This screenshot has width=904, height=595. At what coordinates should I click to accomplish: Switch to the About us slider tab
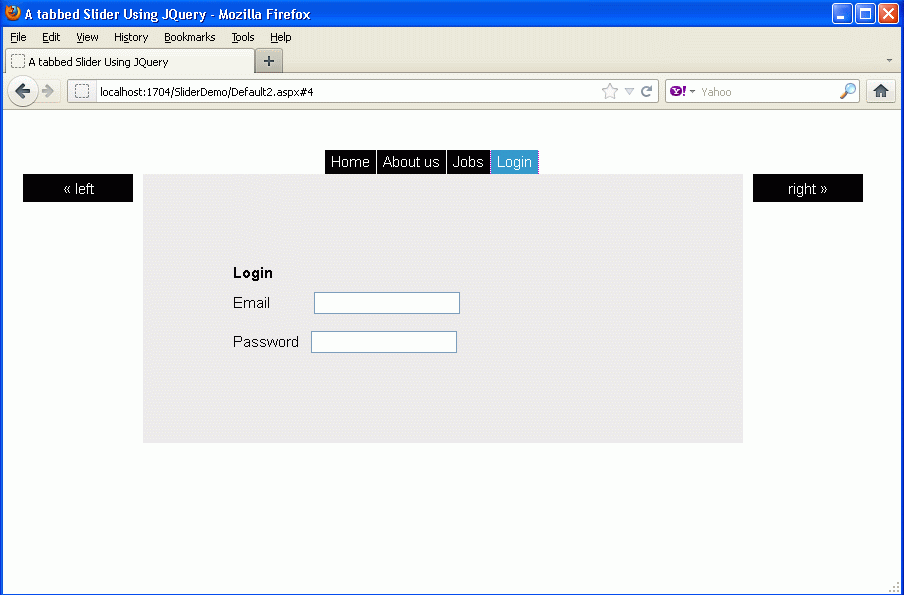pyautogui.click(x=411, y=162)
